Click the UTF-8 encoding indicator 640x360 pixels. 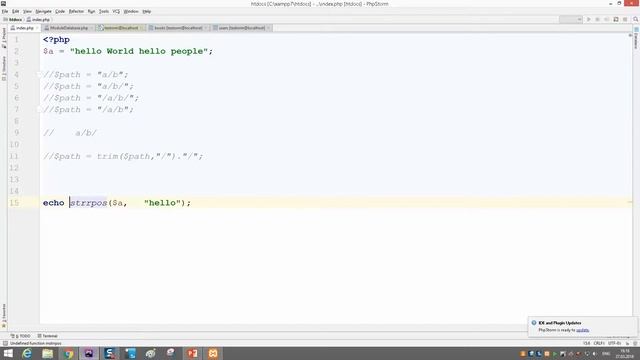pyautogui.click(x=614, y=343)
